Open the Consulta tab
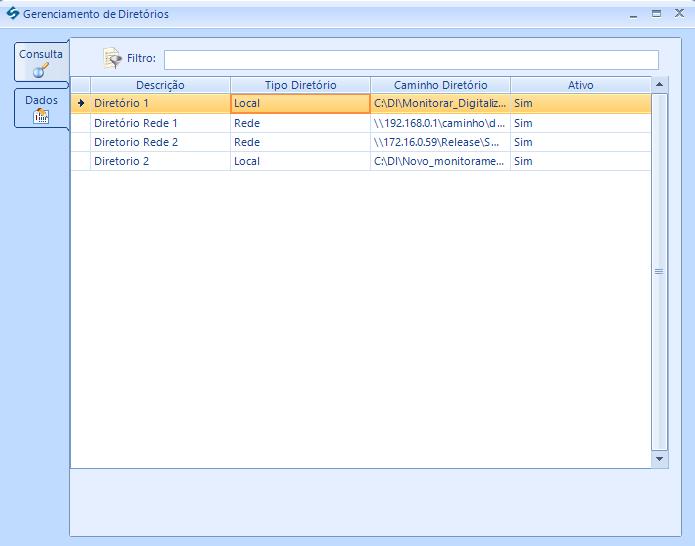Image resolution: width=695 pixels, height=546 pixels. tap(41, 62)
